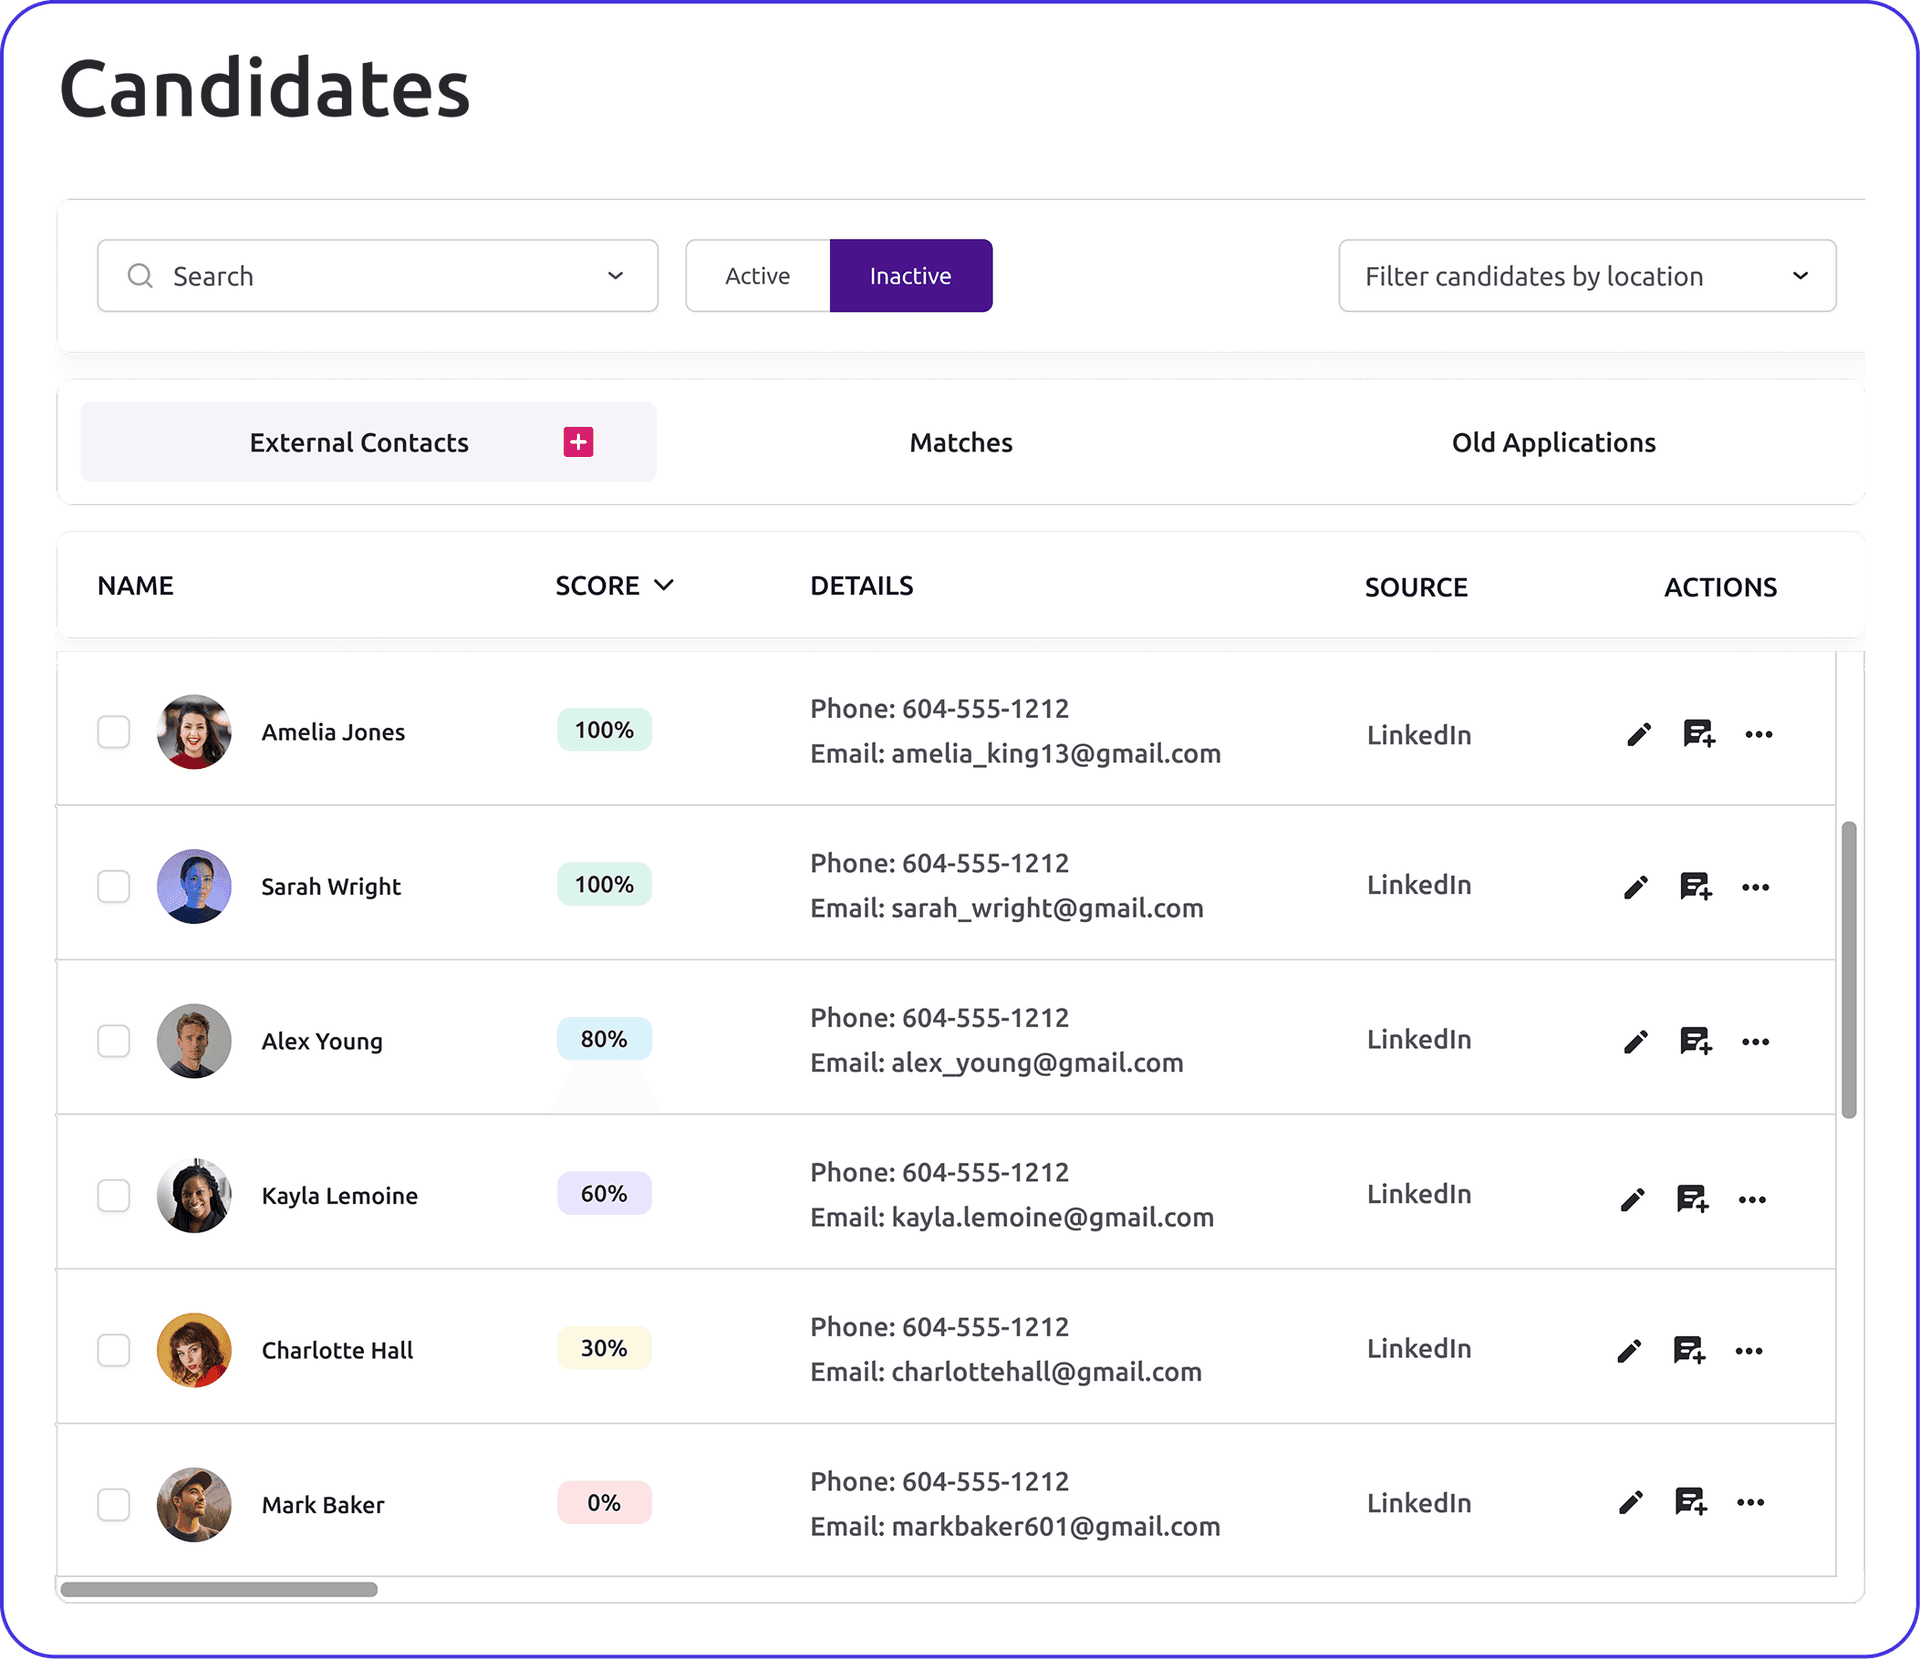Open more actions for Mark Baker

point(1751,1504)
